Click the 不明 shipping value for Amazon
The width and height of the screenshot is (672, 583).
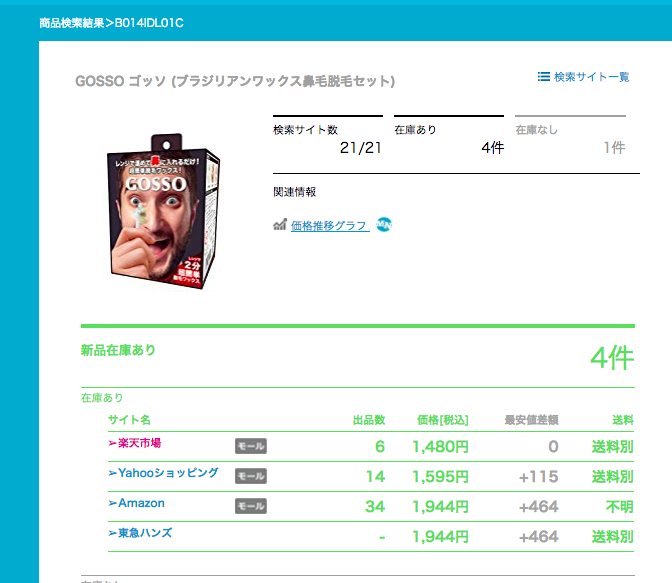coord(620,507)
